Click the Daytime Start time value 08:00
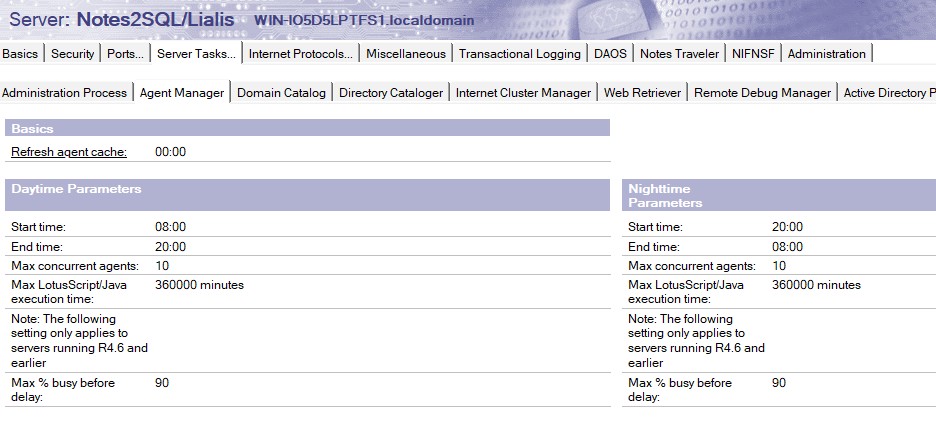 pyautogui.click(x=170, y=227)
